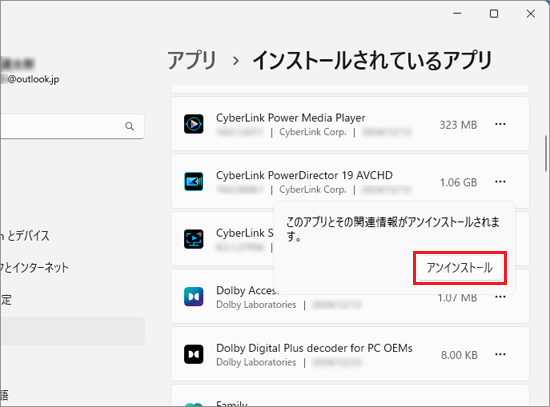
Task: Open more options for CyberLink Power Media Player
Action: tap(500, 124)
